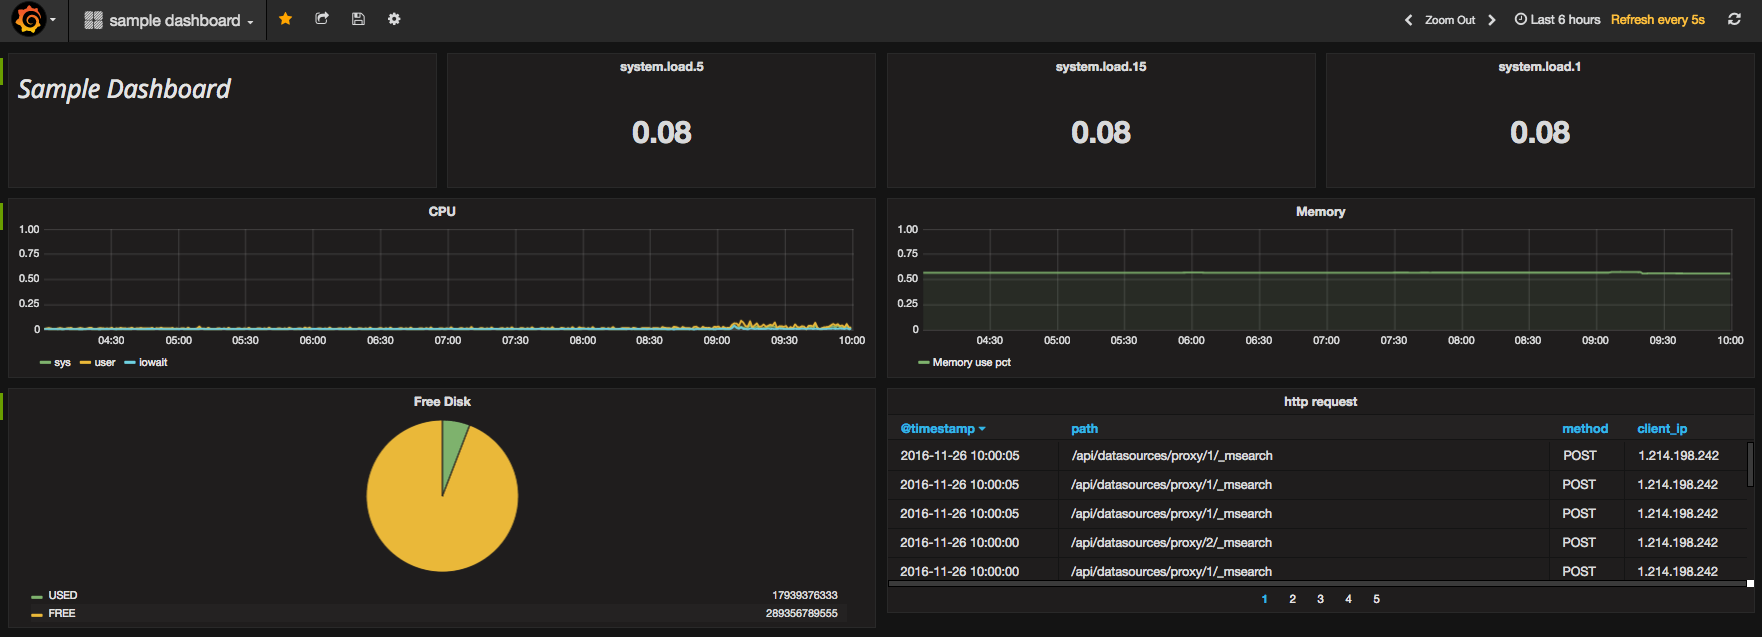1762x637 pixels.
Task: Sort table by @timestamp column
Action: (942, 428)
